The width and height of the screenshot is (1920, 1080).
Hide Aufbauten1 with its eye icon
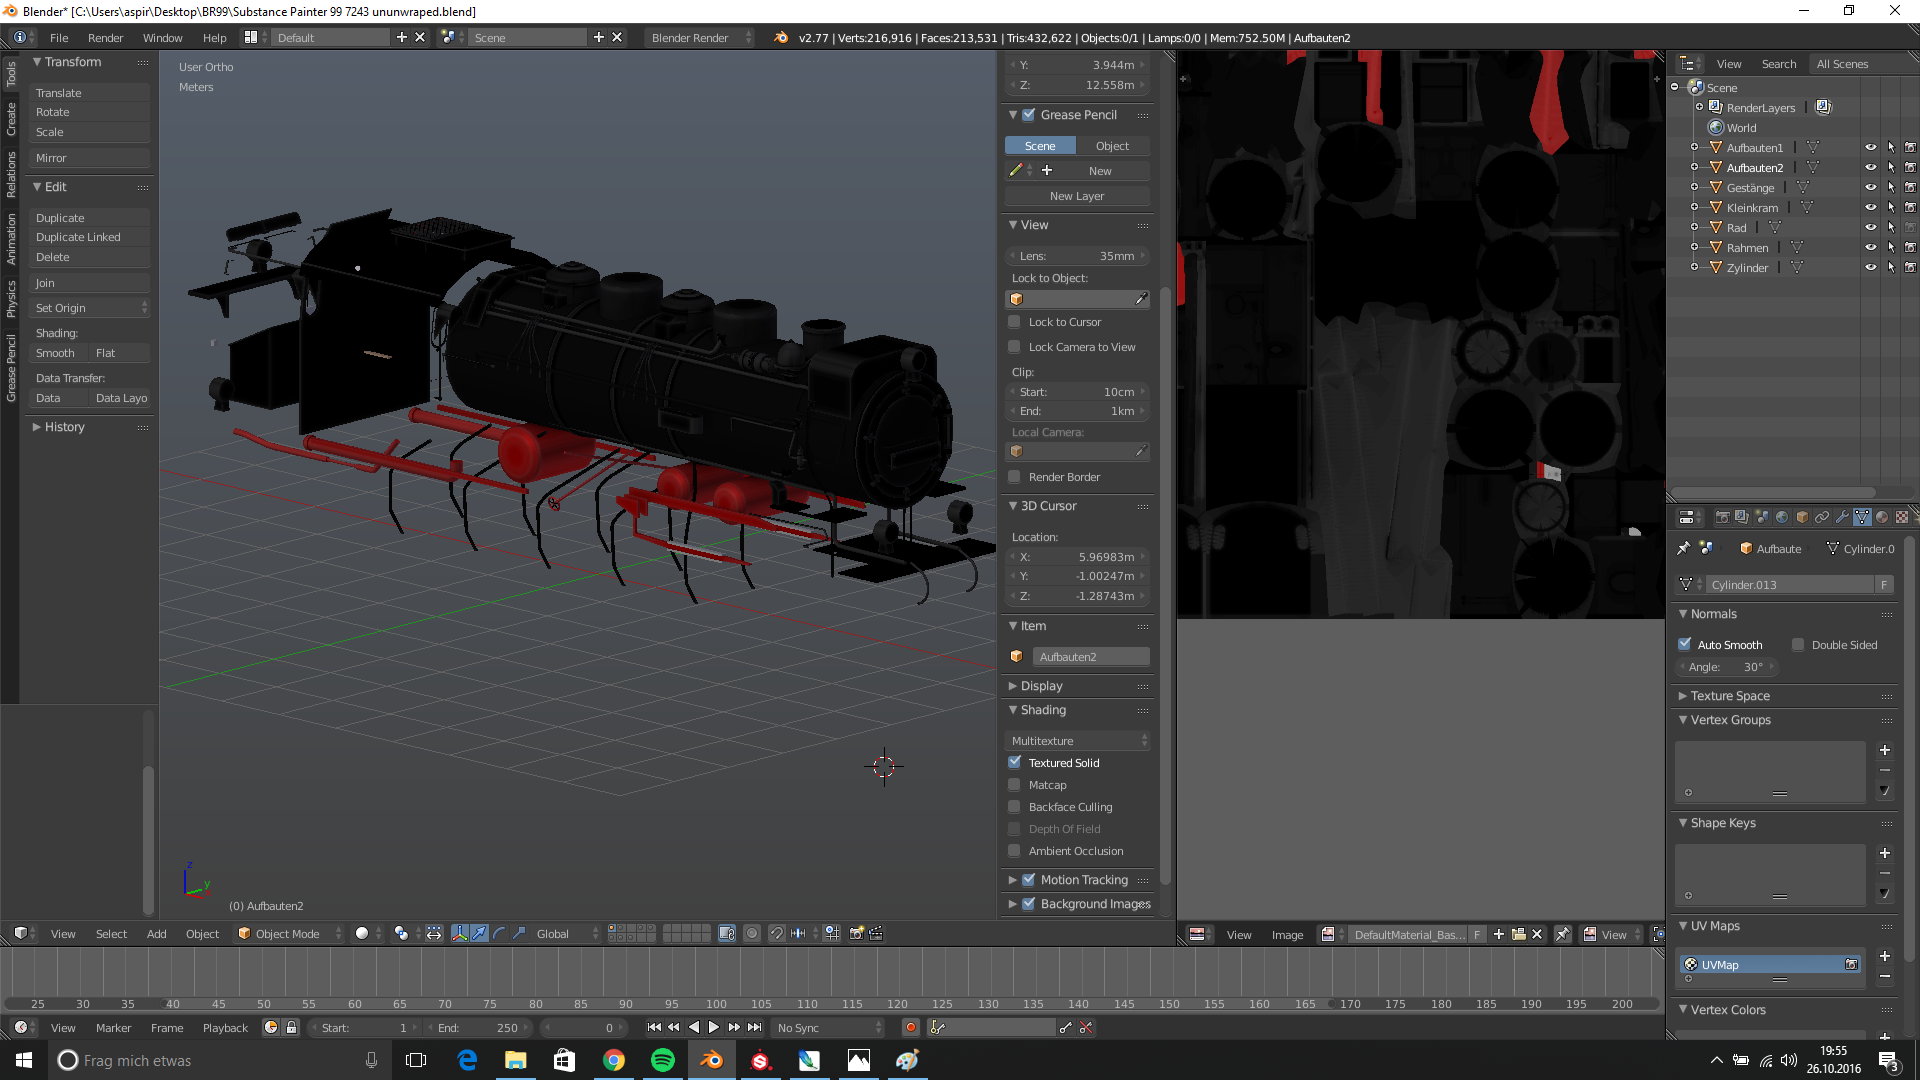pos(1870,148)
